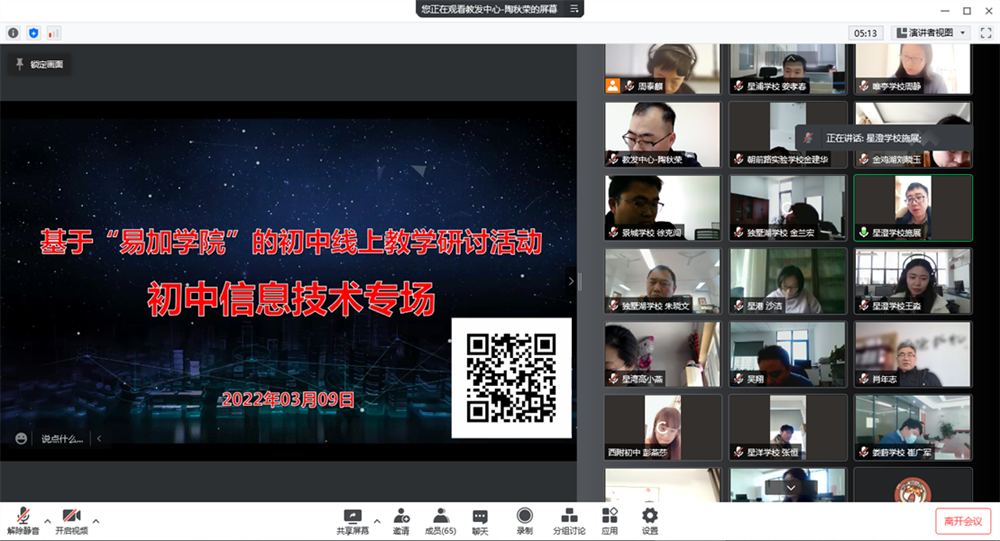Image resolution: width=1000 pixels, height=541 pixels.
Task: Enter full screen mode icon
Action: (986, 33)
